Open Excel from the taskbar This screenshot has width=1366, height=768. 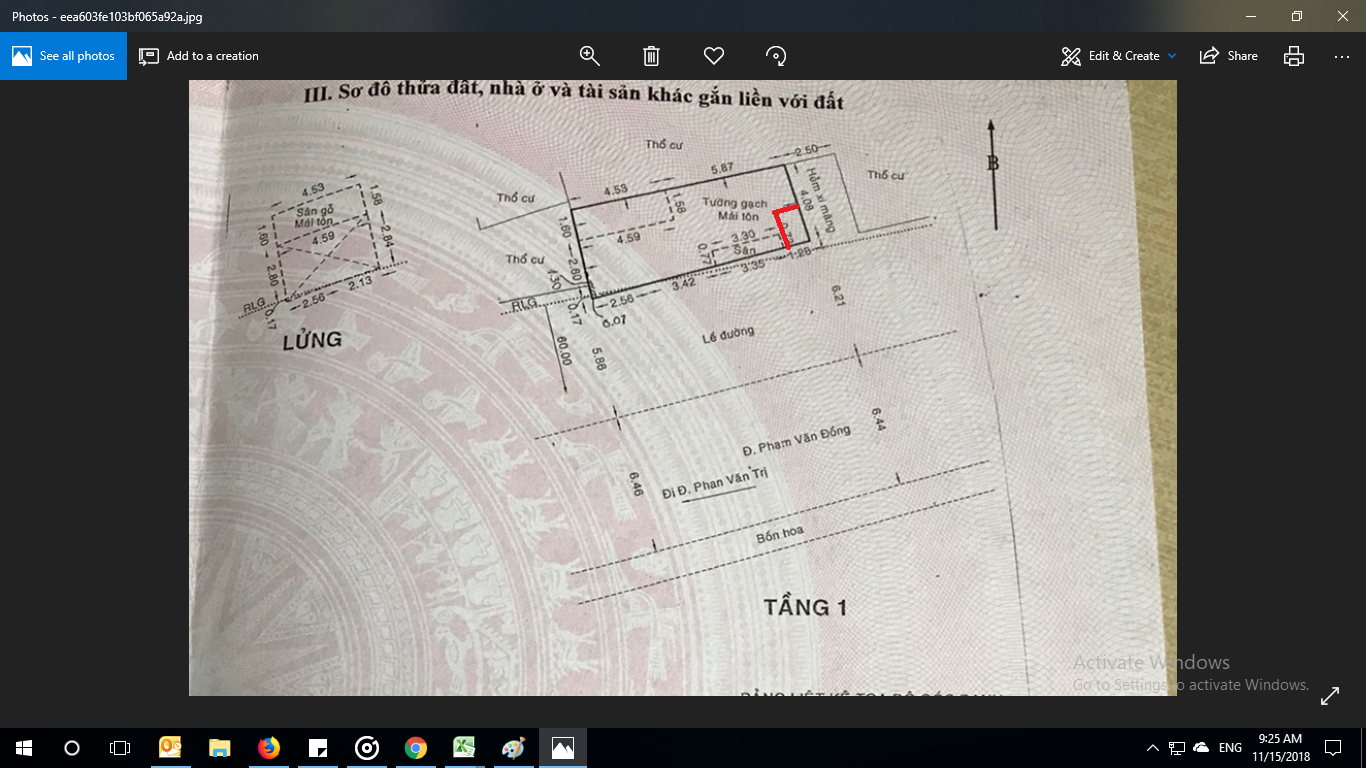pyautogui.click(x=464, y=748)
